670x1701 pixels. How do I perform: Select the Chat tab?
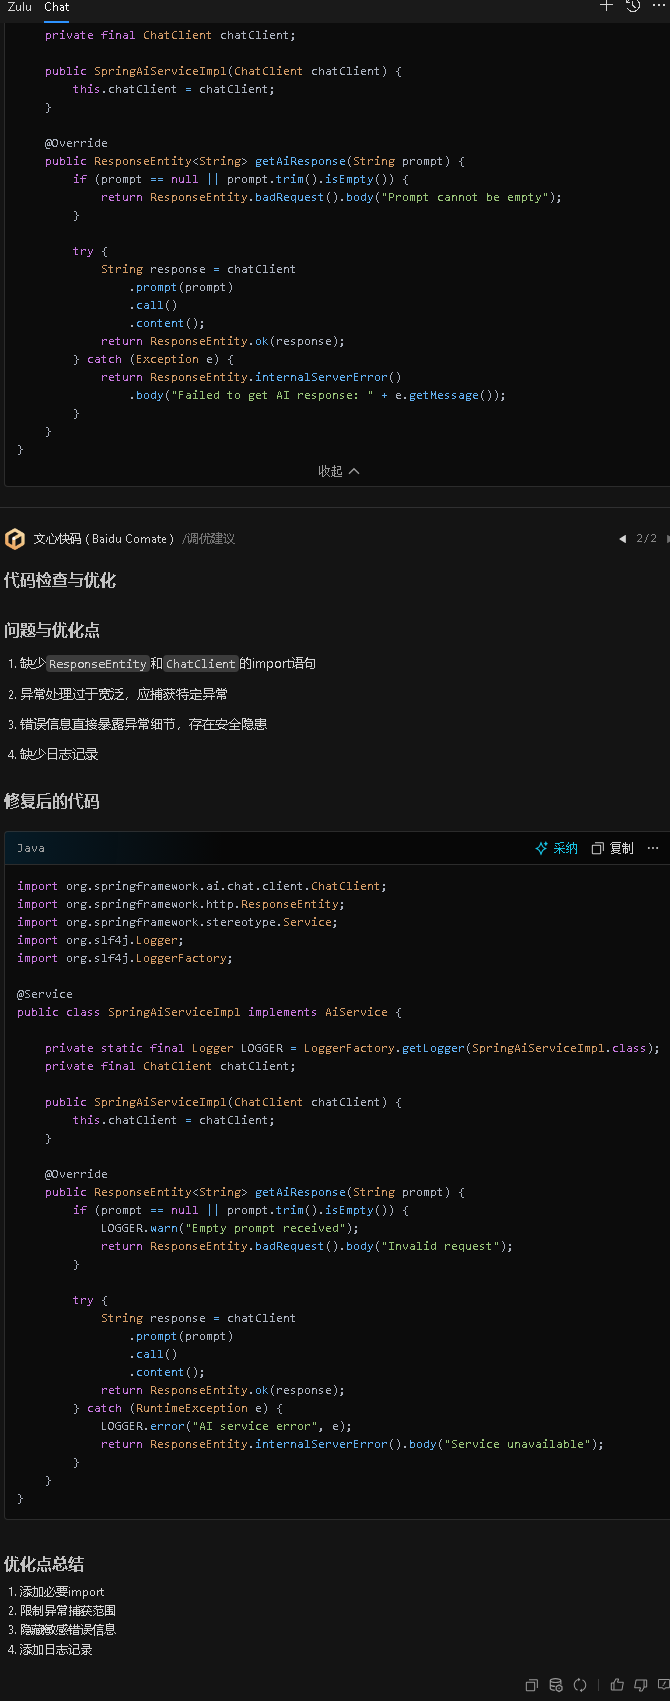[57, 7]
